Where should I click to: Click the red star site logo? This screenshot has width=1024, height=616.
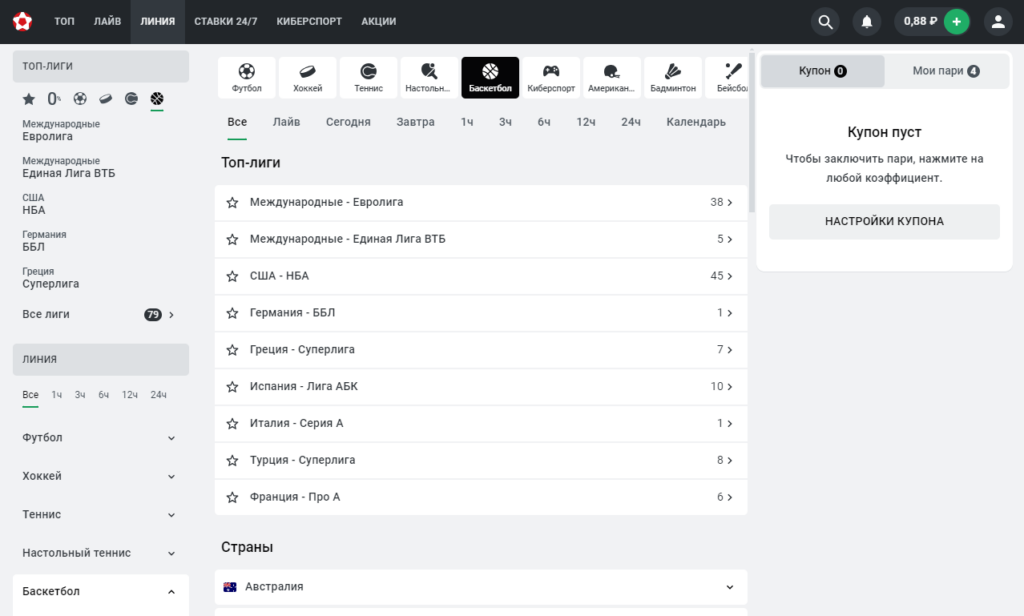pyautogui.click(x=22, y=22)
